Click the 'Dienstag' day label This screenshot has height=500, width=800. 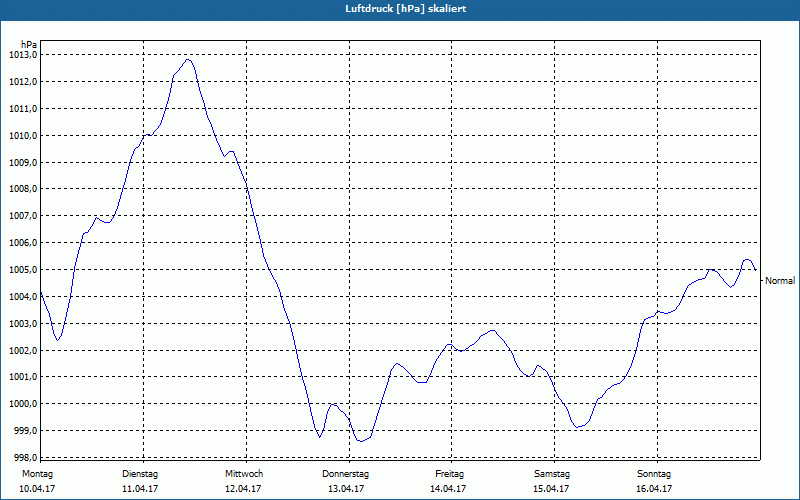click(140, 474)
